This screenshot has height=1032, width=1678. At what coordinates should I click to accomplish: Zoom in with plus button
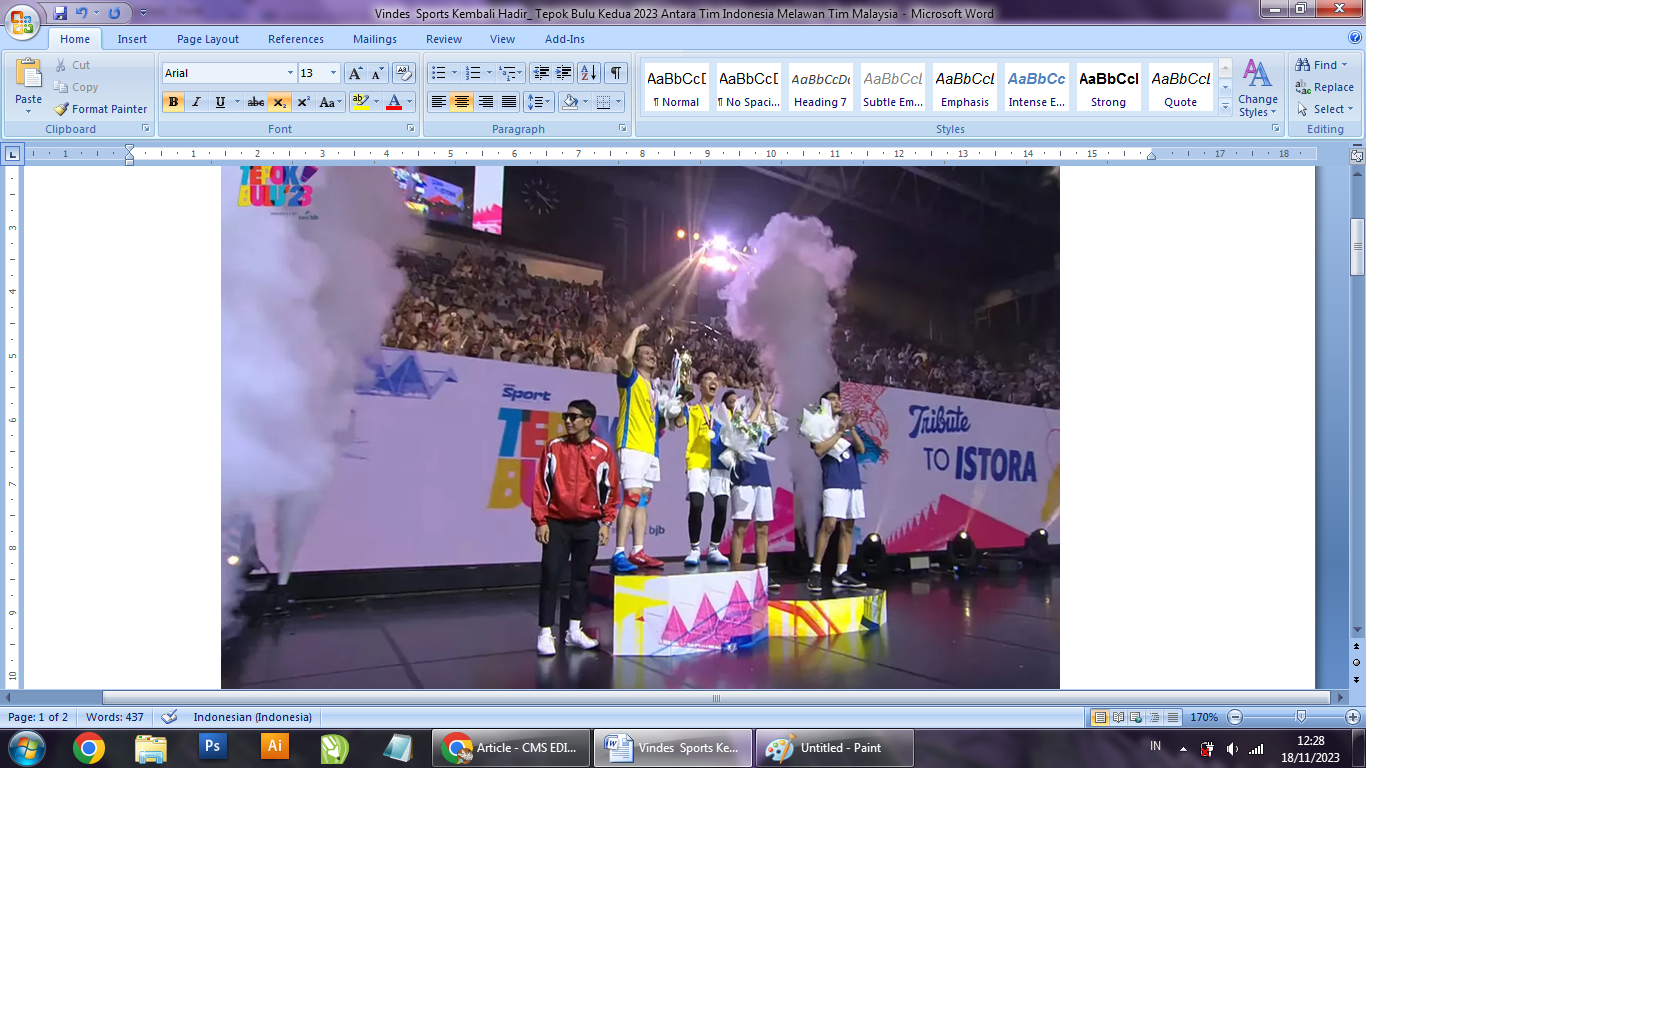pyautogui.click(x=1353, y=717)
